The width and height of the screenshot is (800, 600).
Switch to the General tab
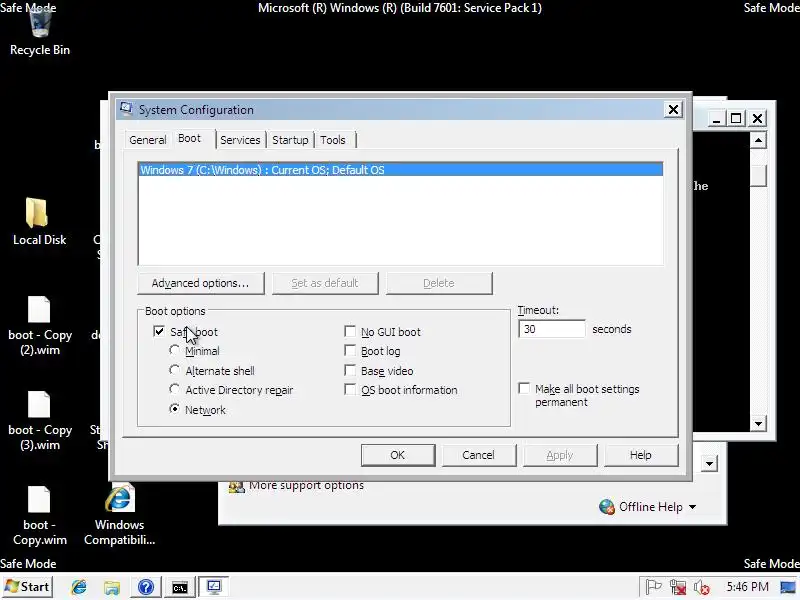tap(147, 140)
